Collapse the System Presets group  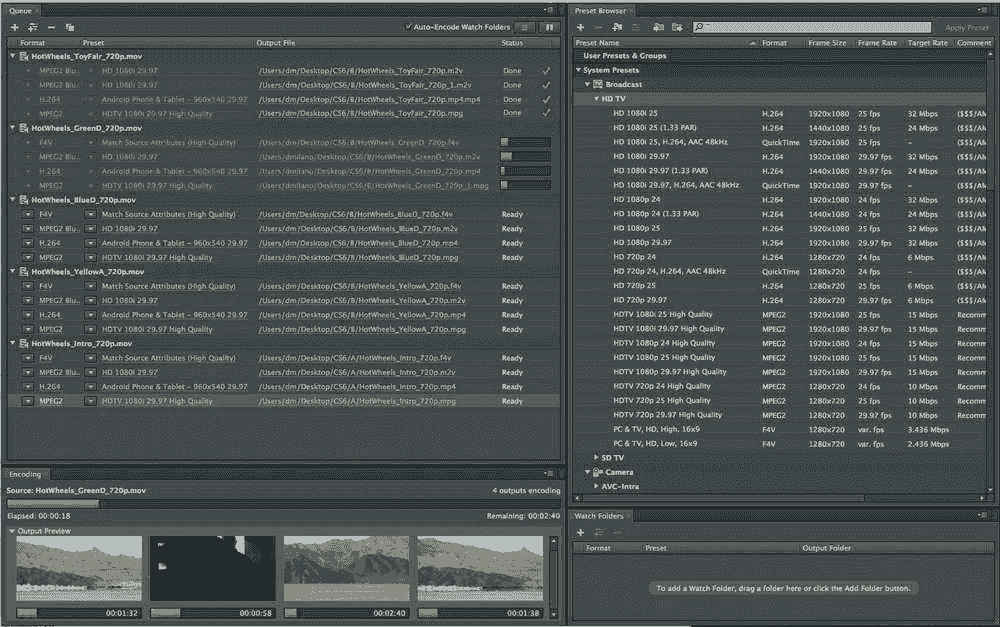[x=577, y=70]
